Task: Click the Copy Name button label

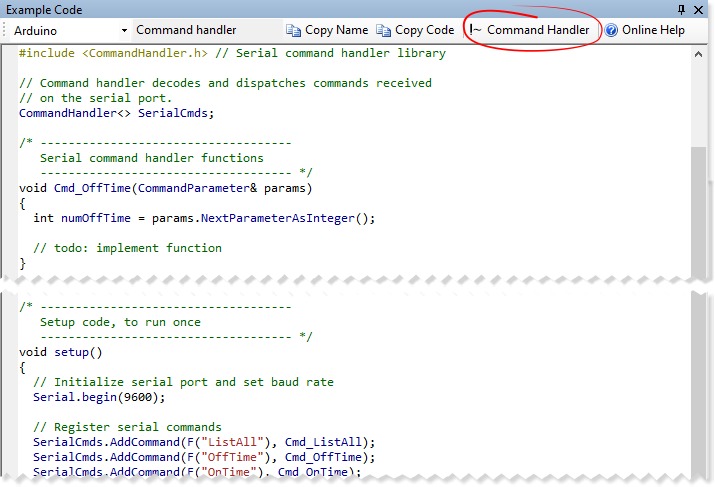Action: coord(337,30)
